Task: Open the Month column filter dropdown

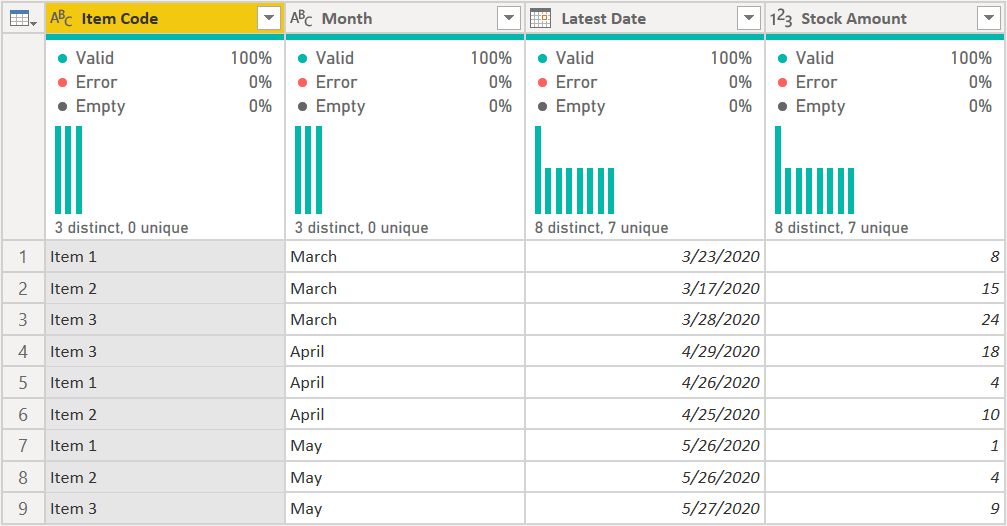Action: tap(509, 18)
